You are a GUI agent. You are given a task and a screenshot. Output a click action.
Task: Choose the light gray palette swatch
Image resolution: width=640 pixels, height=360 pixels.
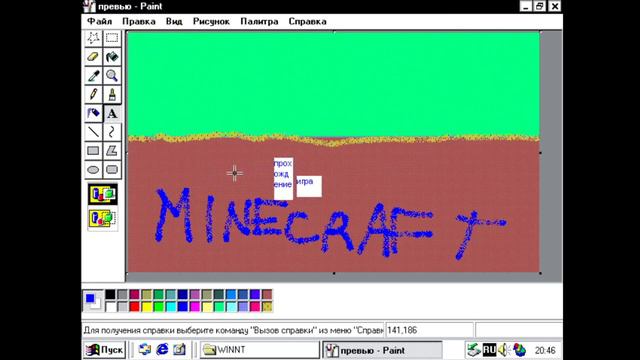coord(122,307)
